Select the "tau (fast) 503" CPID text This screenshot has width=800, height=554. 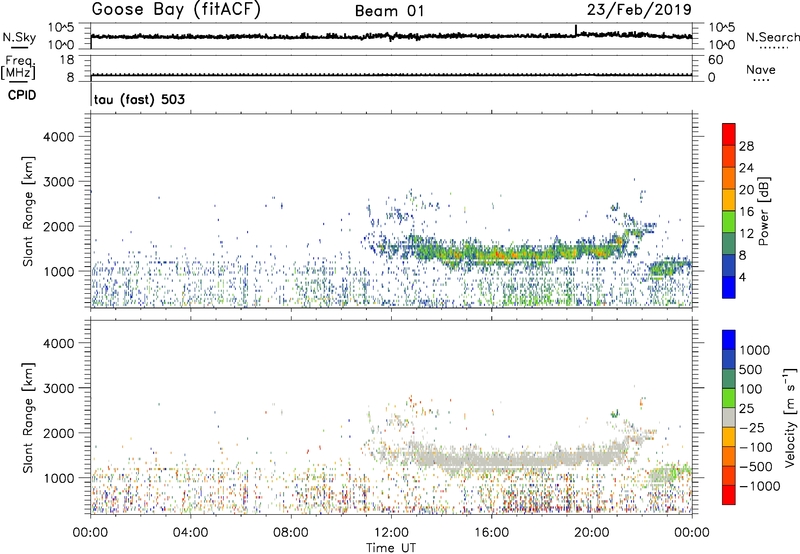click(x=139, y=99)
